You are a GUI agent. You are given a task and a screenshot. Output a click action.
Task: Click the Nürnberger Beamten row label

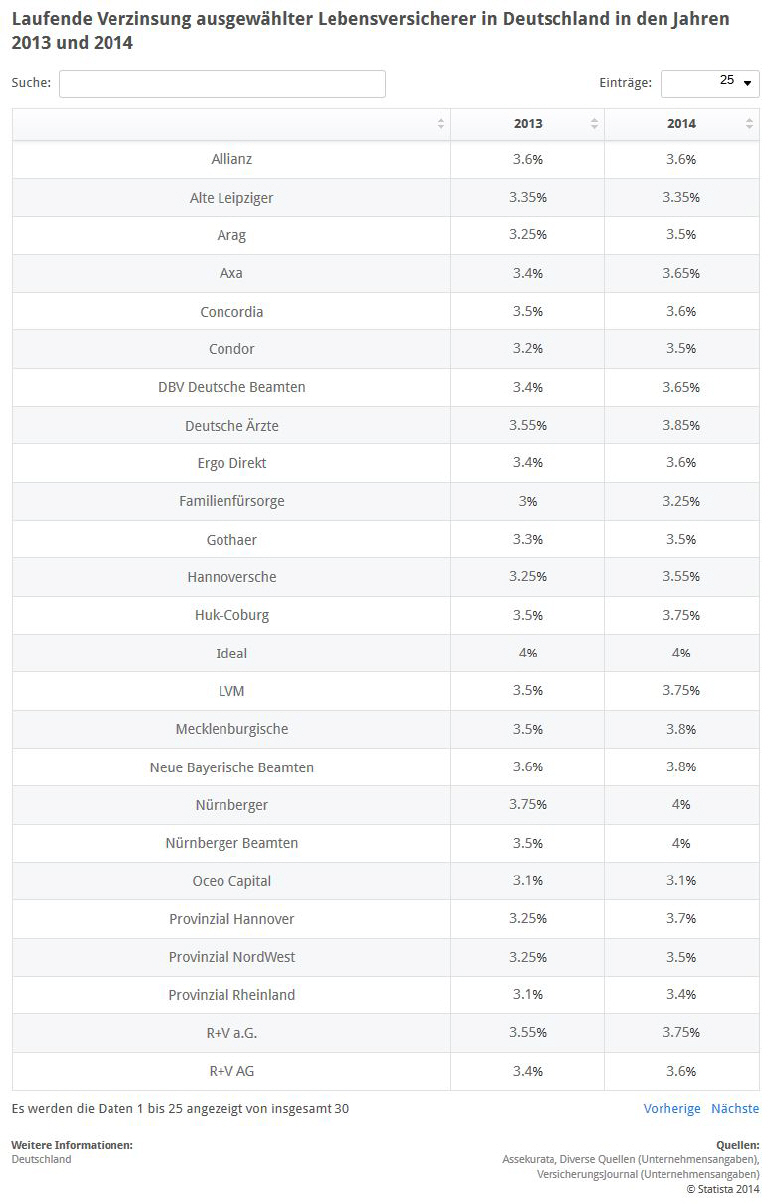point(231,843)
